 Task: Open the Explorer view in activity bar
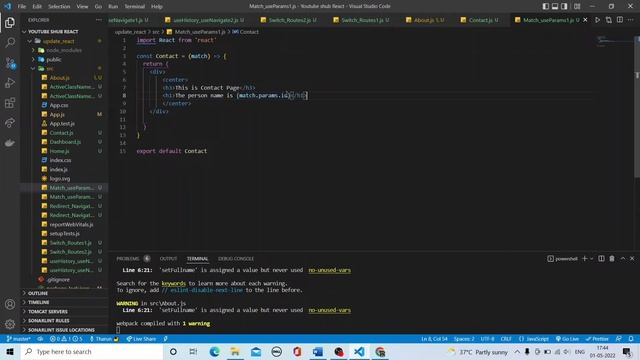tap(10, 22)
